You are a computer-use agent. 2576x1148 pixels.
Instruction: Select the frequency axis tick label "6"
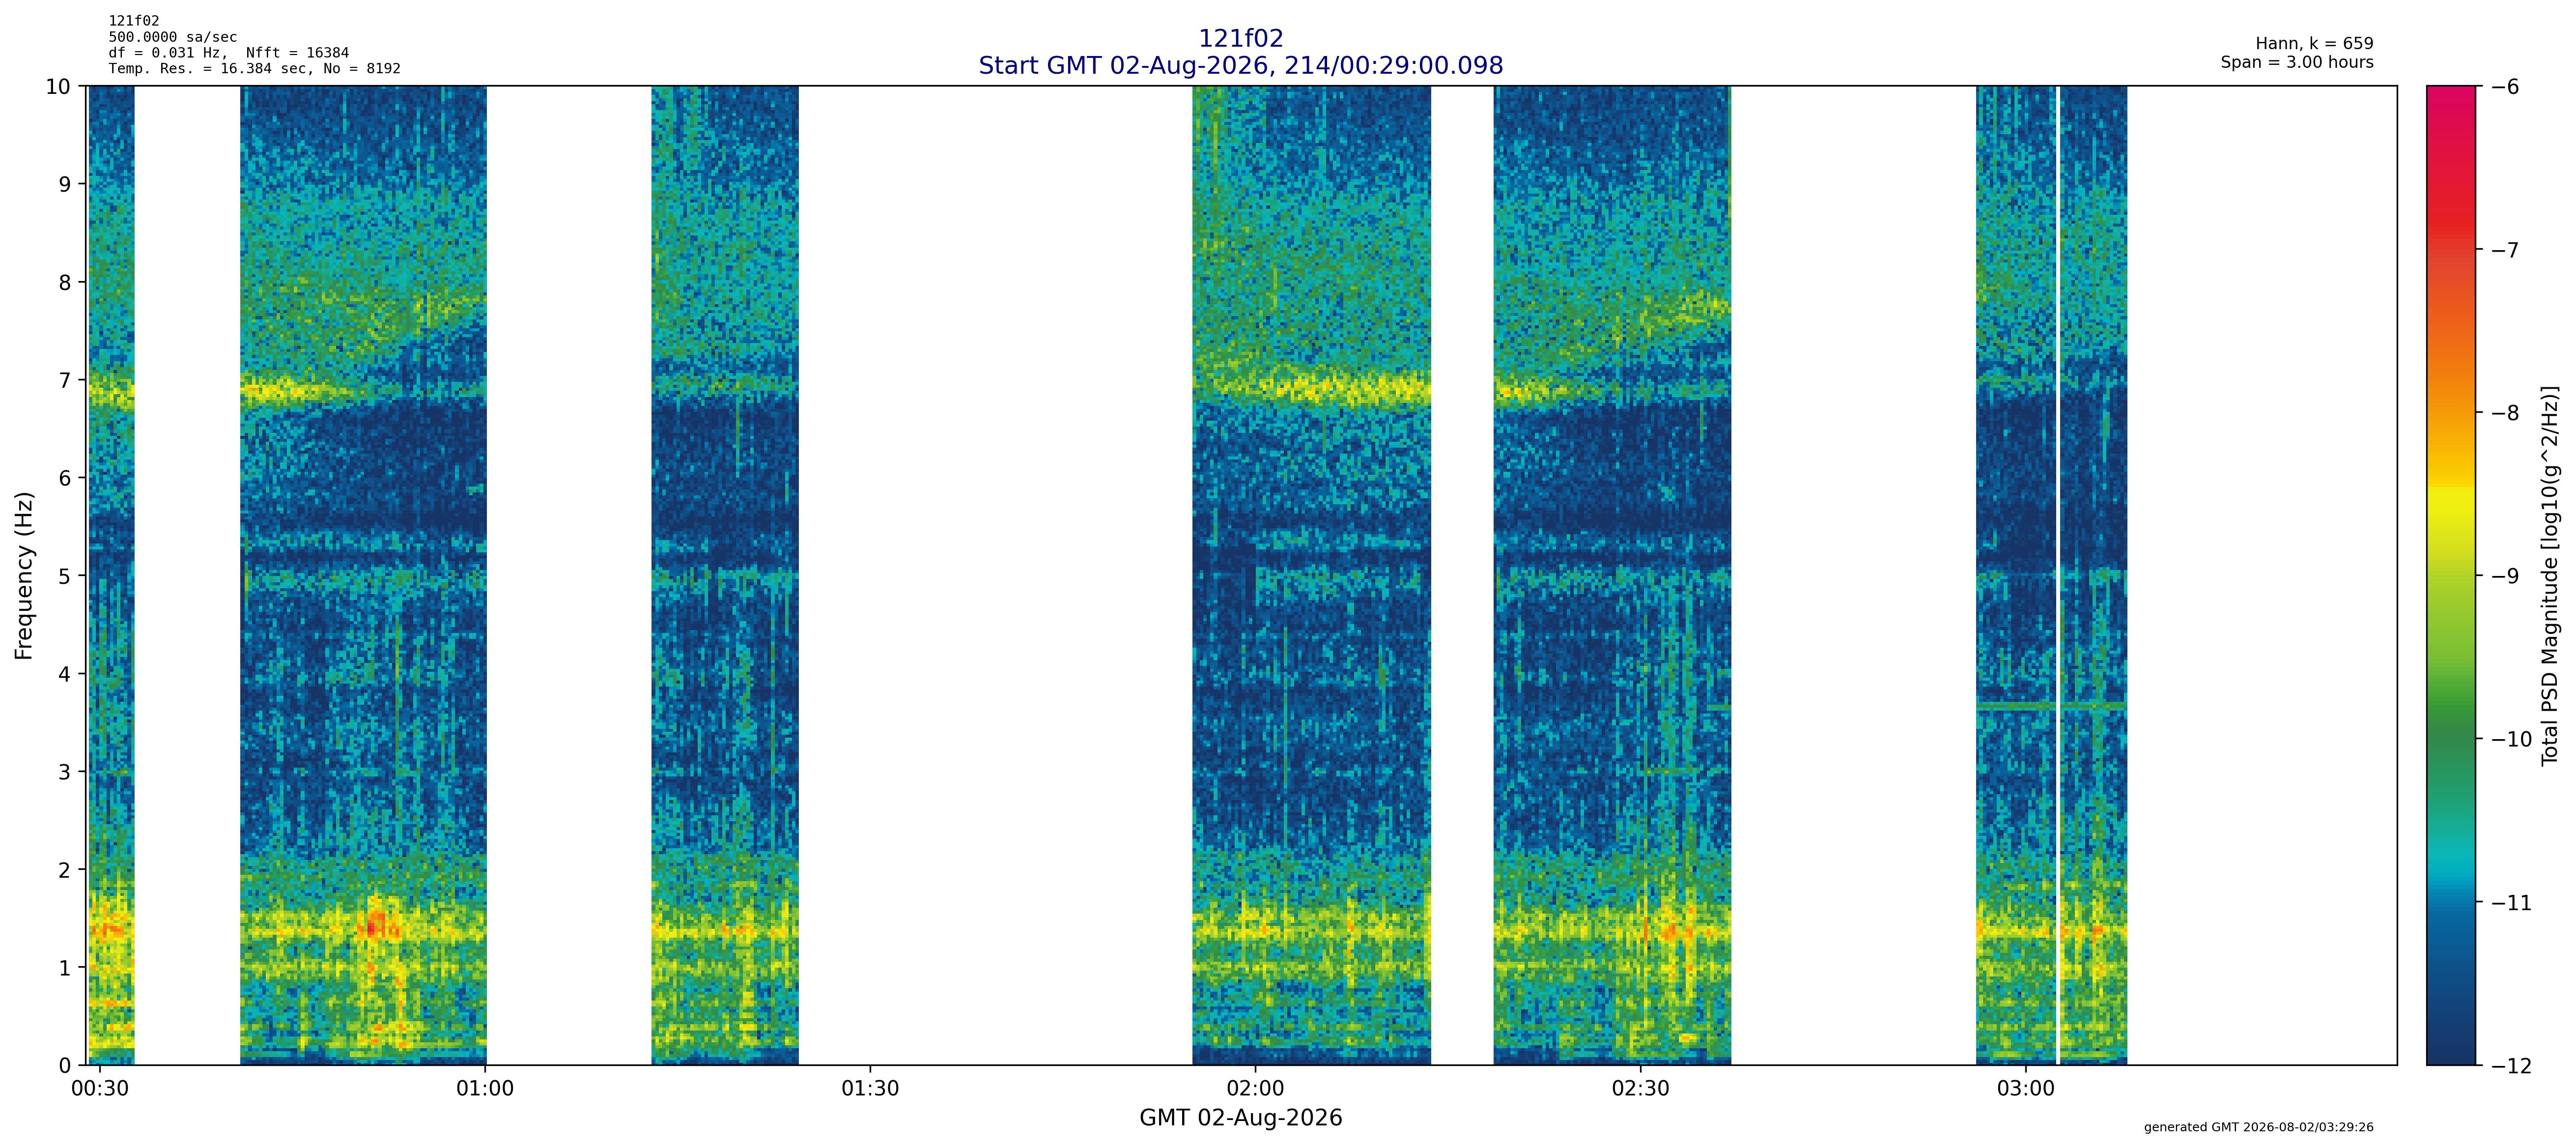(x=65, y=478)
